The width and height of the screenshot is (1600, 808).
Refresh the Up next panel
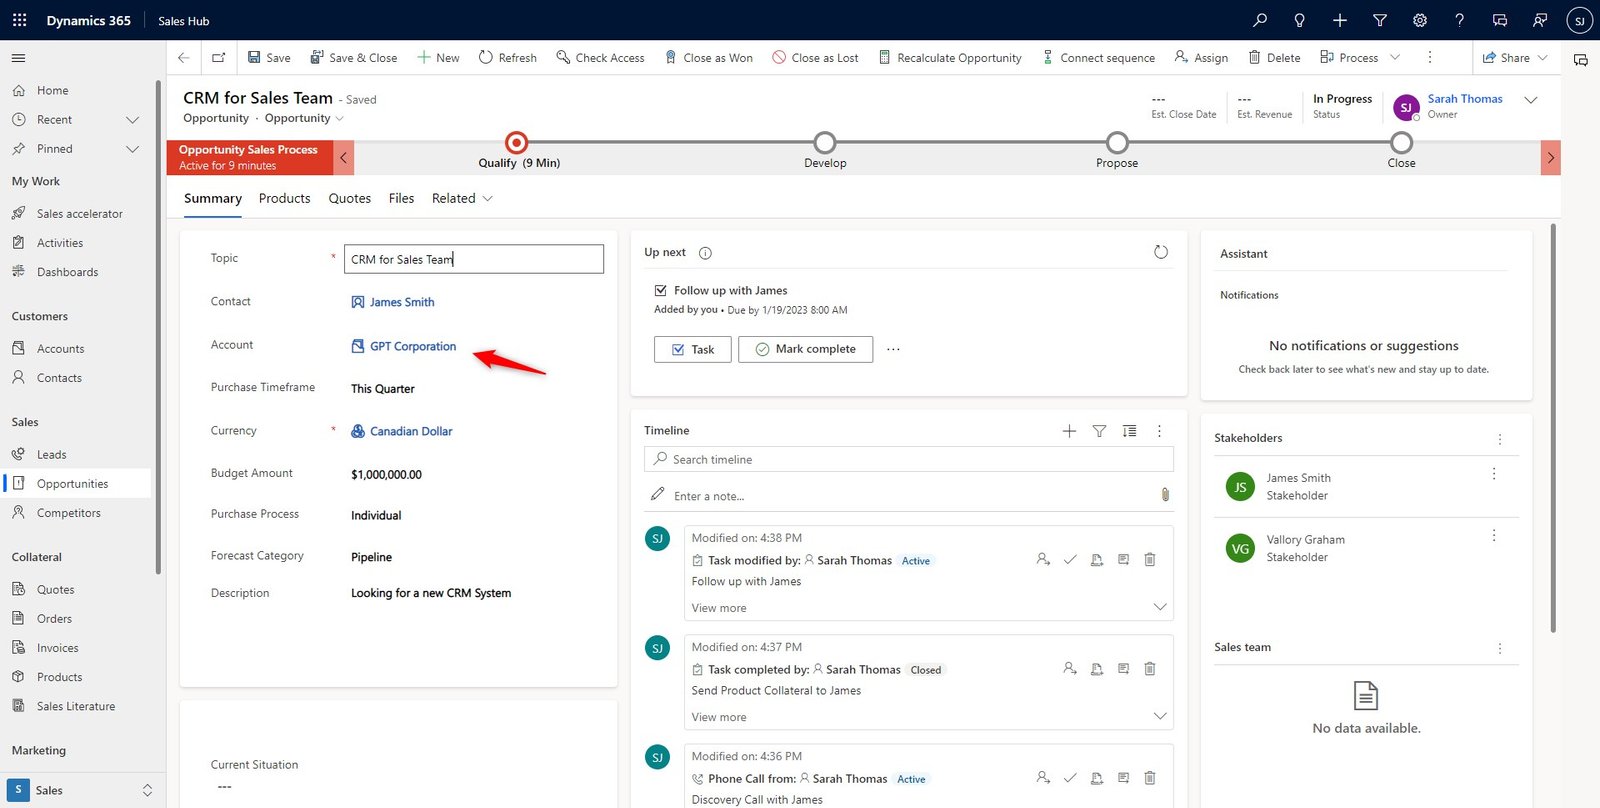point(1161,252)
